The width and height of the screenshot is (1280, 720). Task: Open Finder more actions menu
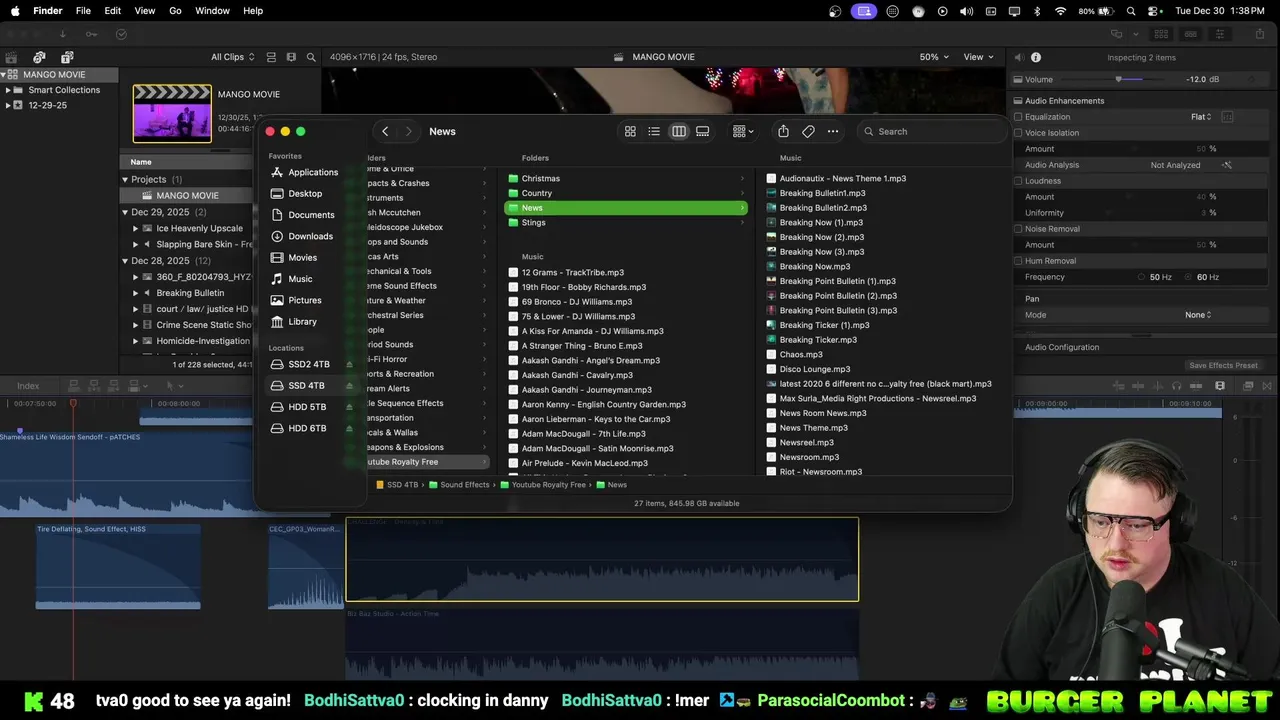(x=833, y=131)
